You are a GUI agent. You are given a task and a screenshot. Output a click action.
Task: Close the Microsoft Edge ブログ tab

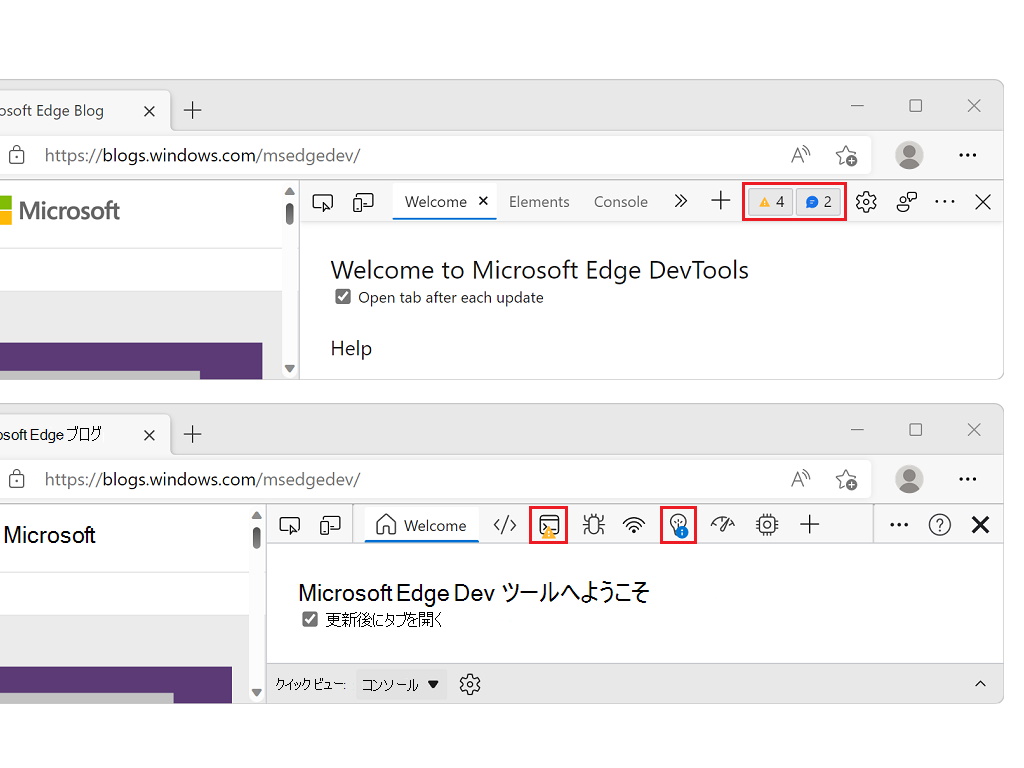(149, 436)
